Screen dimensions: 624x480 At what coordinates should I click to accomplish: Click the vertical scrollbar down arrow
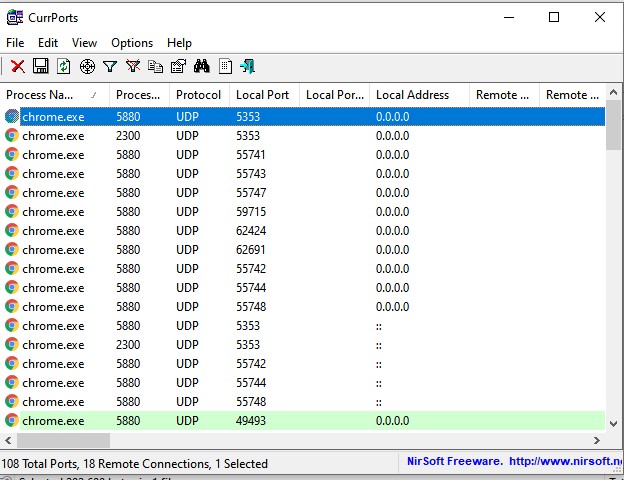click(614, 424)
